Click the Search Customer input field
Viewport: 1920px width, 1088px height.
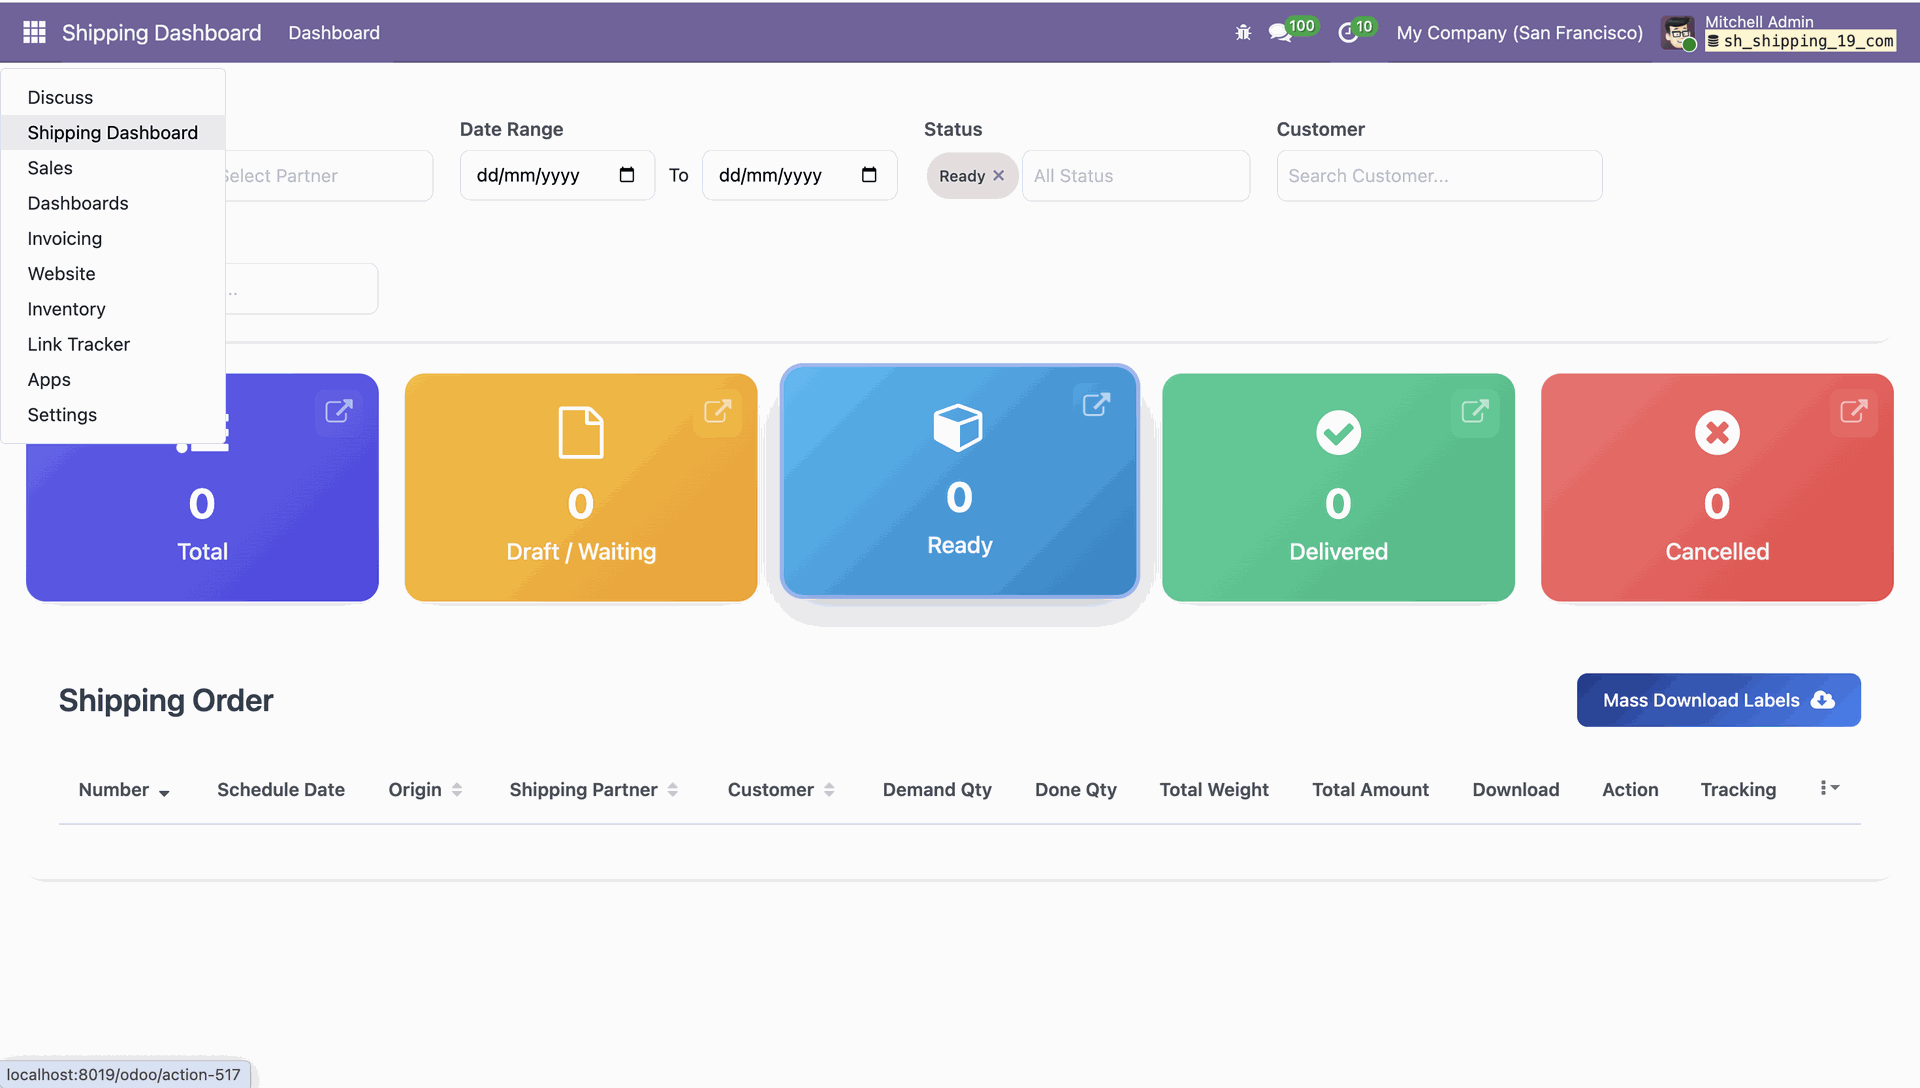(1439, 176)
